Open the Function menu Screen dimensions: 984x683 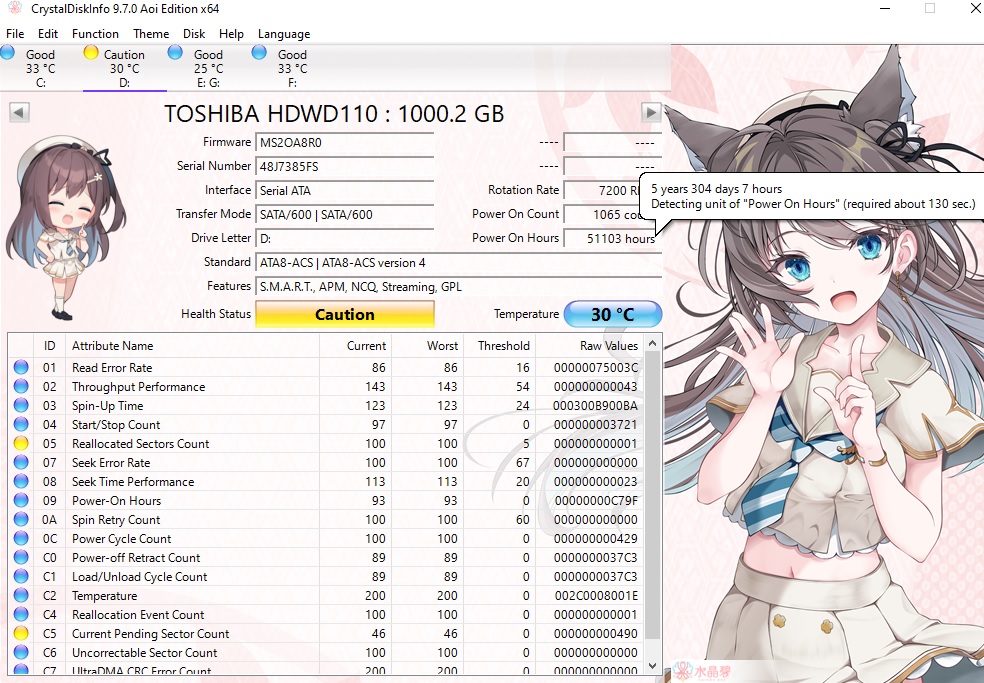click(x=95, y=34)
